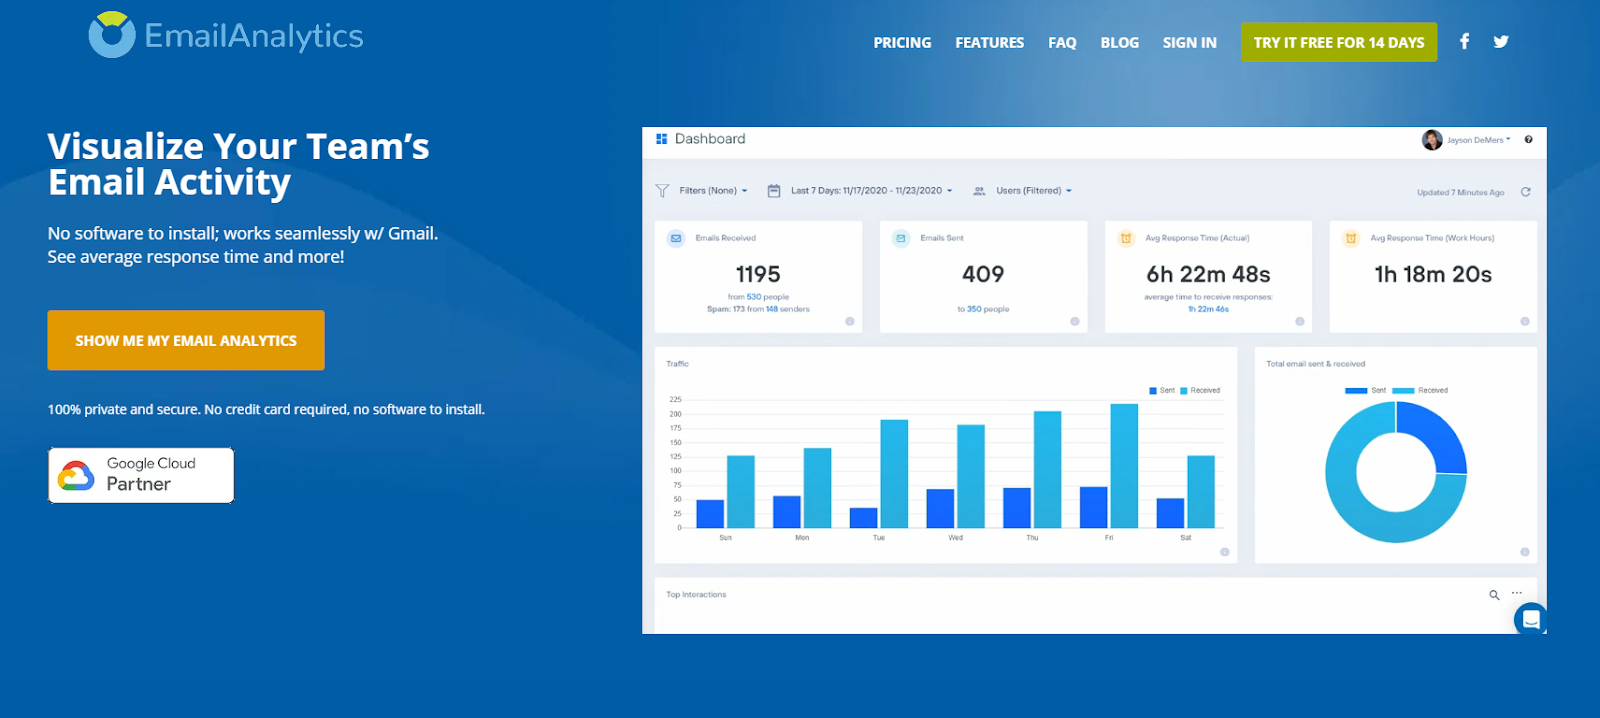This screenshot has width=1600, height=718.
Task: Open the chat support bubble
Action: click(1530, 619)
